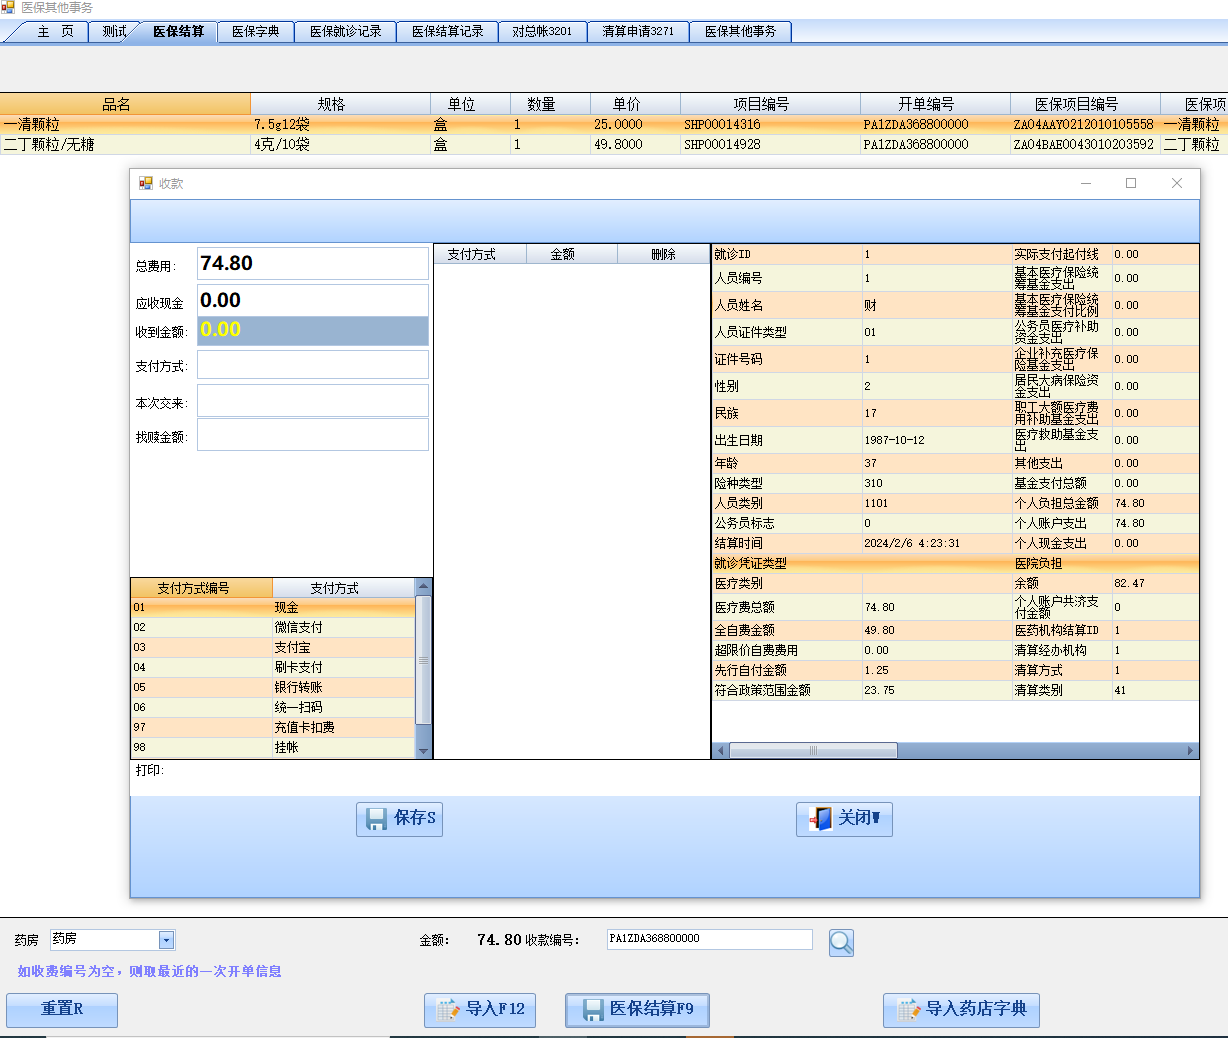
Task: Click the 险种类型 value 310
Action: [x=873, y=484]
